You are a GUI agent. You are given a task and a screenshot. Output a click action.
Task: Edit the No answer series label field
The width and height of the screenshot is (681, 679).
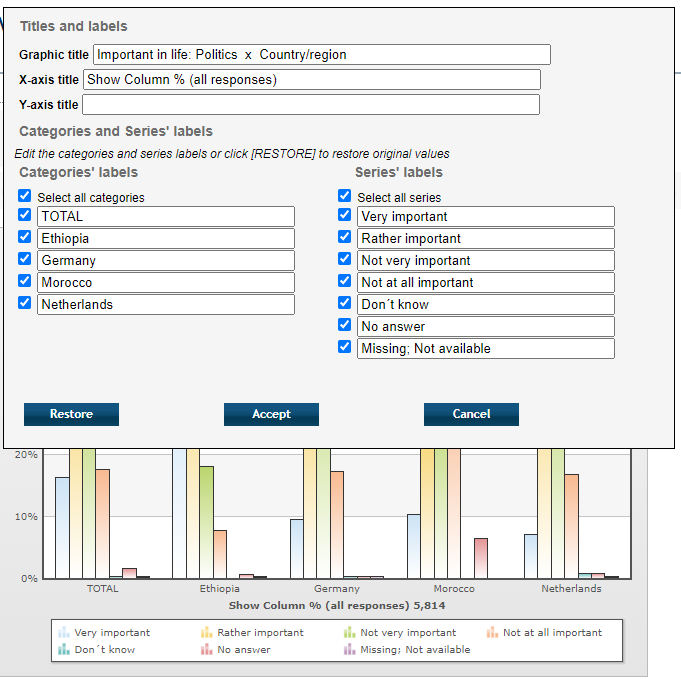tap(486, 326)
